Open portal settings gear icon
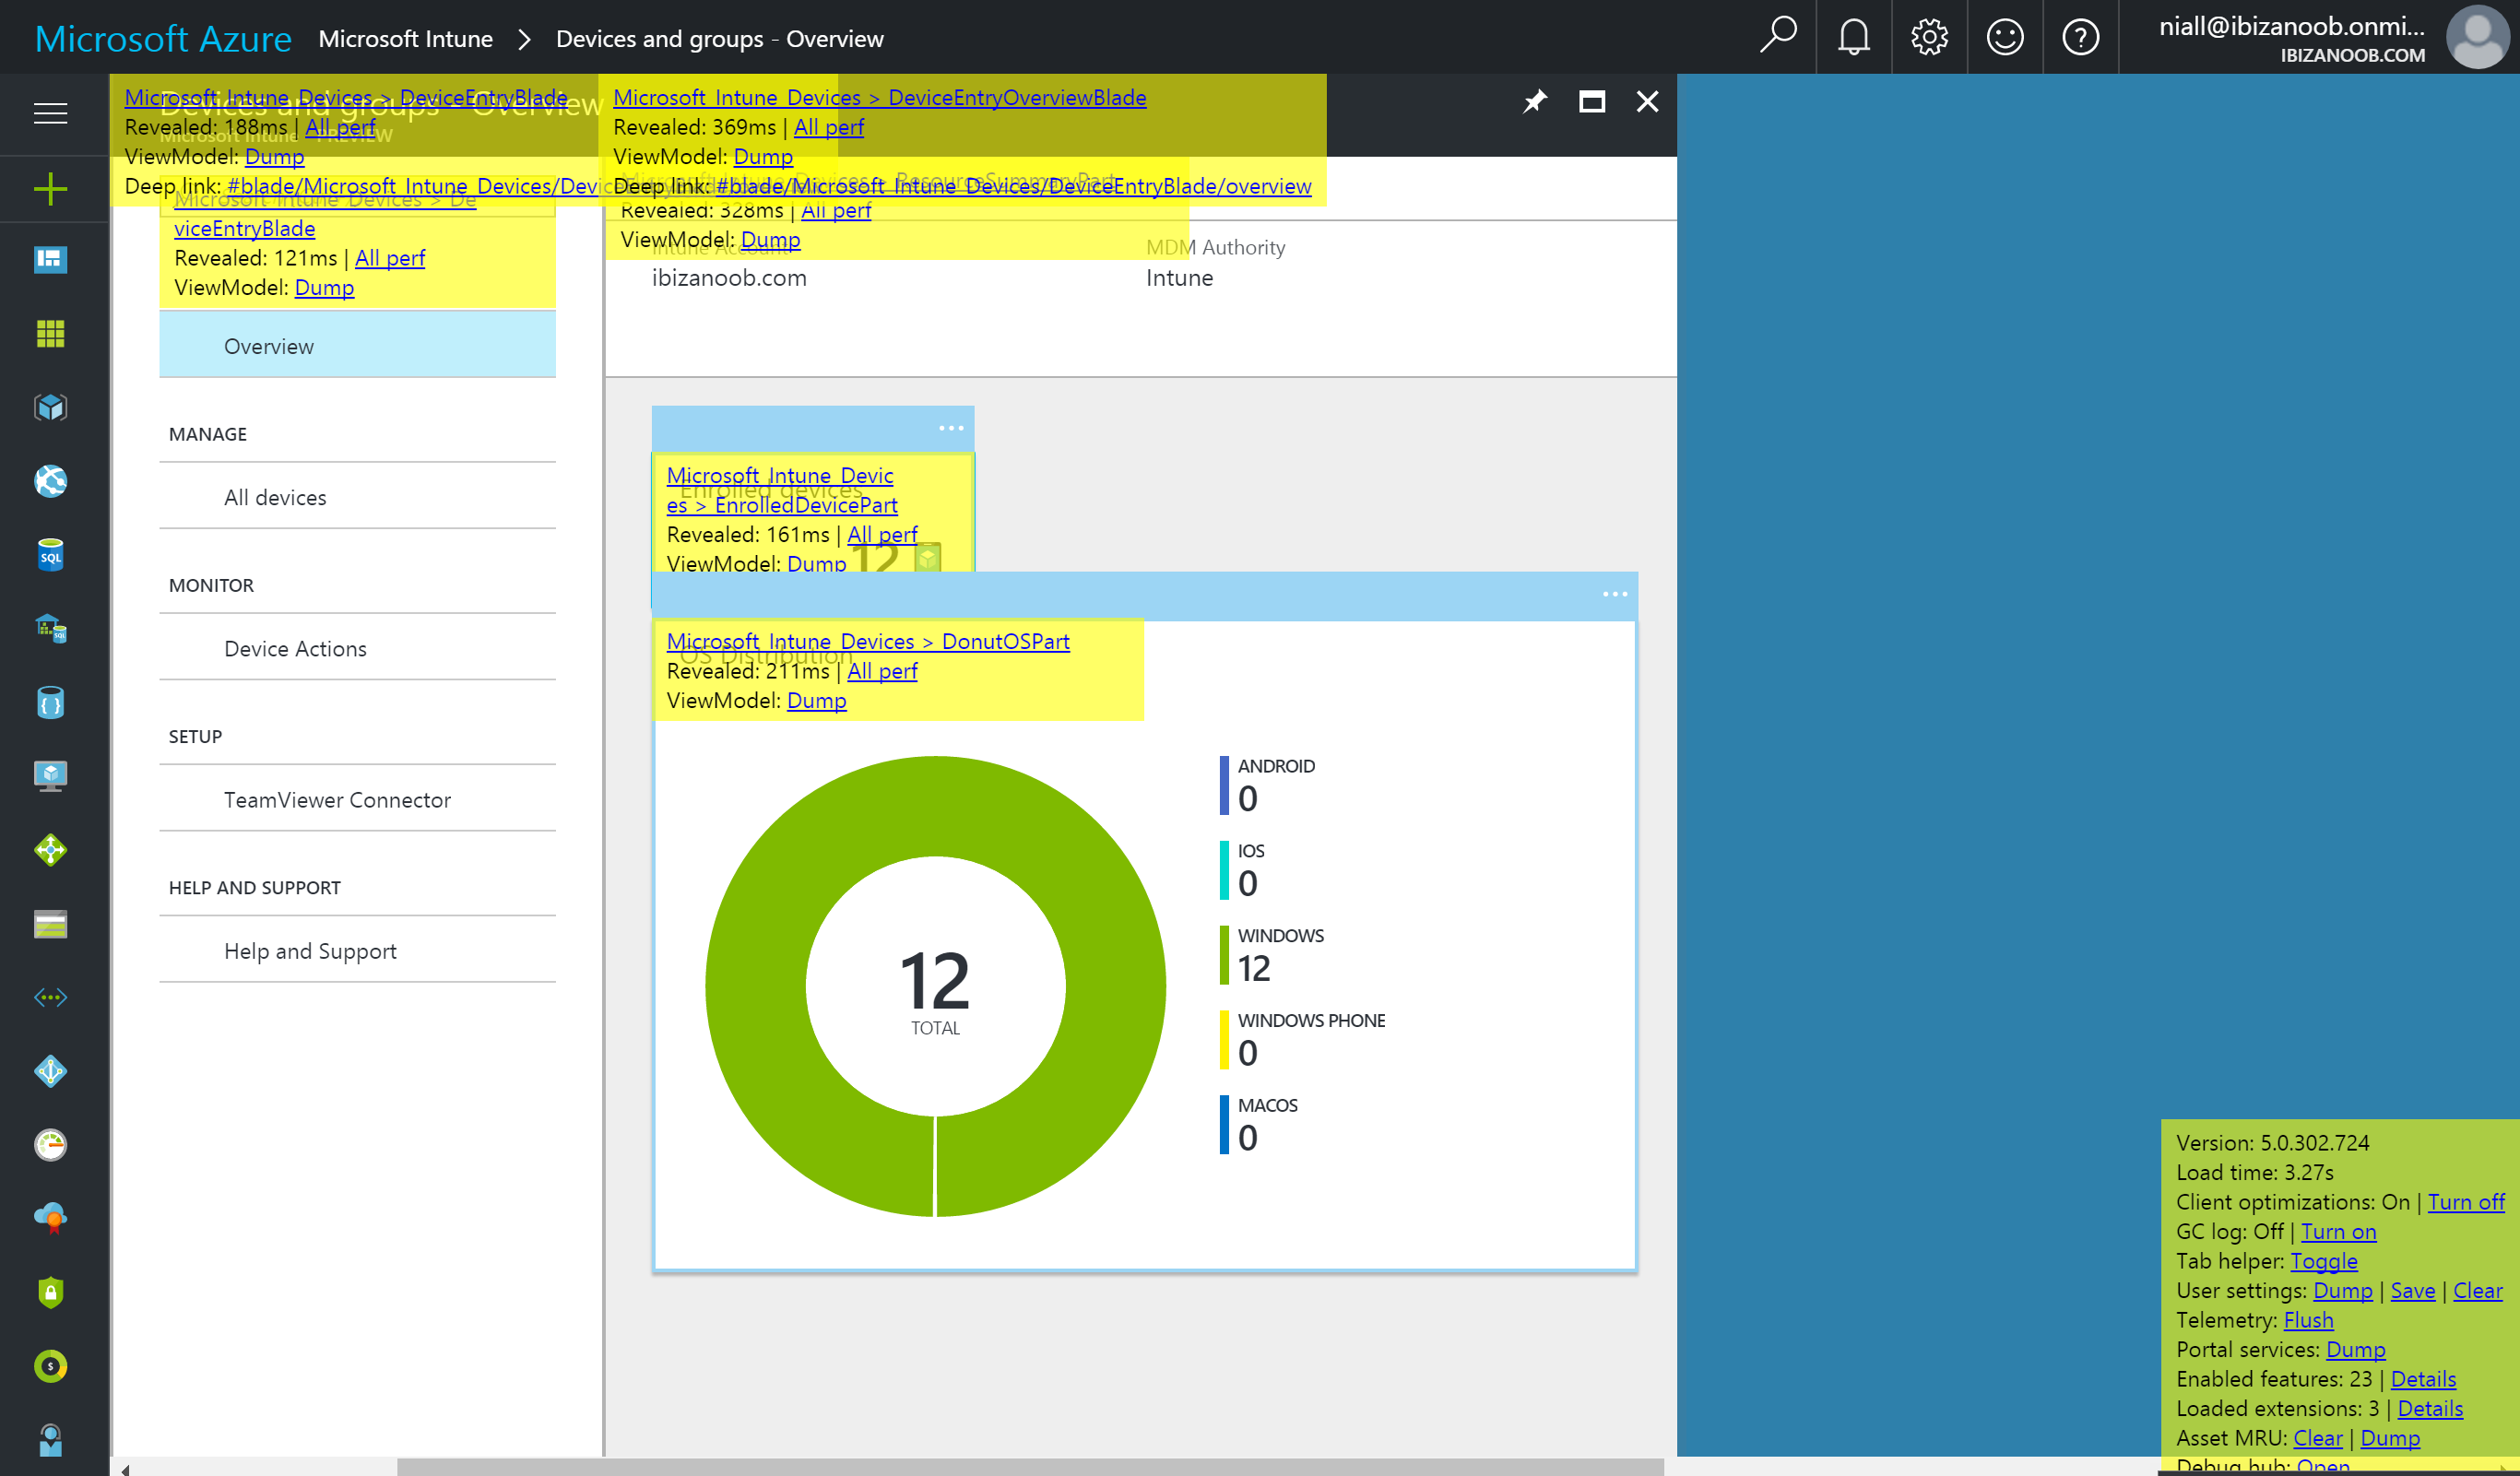The width and height of the screenshot is (2520, 1476). click(1929, 37)
